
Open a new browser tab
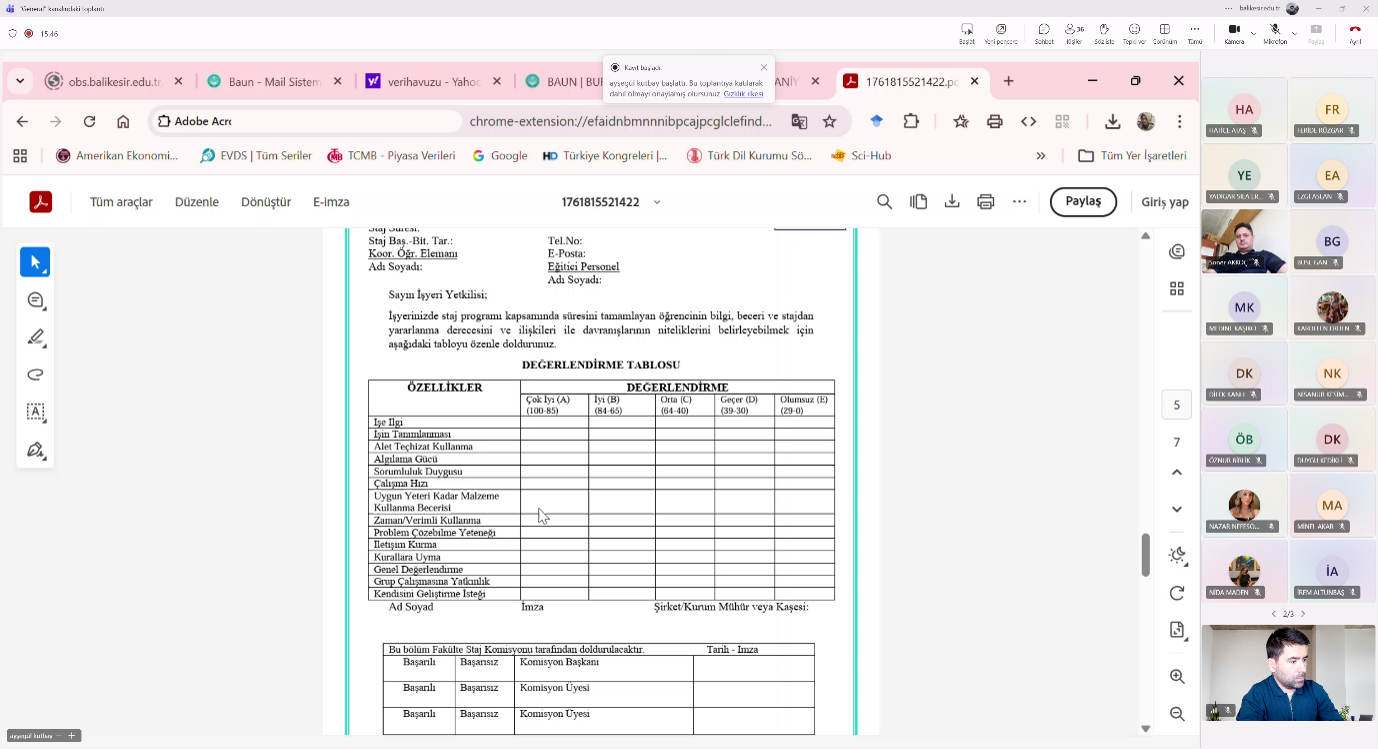point(1008,81)
